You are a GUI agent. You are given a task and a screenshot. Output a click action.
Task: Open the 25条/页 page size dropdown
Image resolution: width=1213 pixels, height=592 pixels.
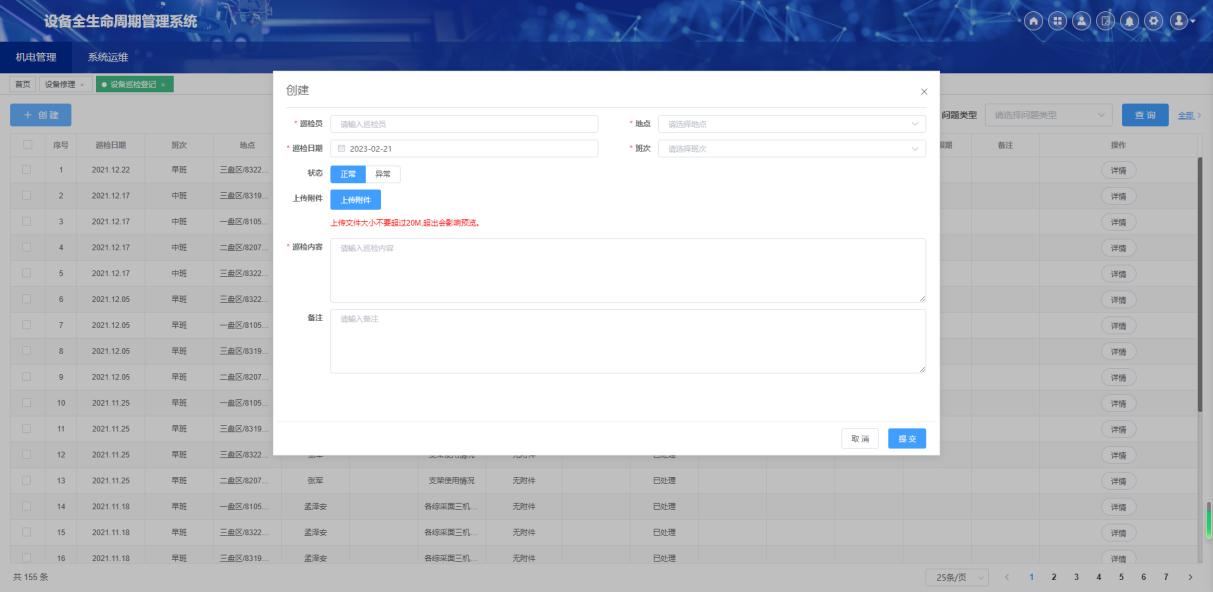[957, 578]
